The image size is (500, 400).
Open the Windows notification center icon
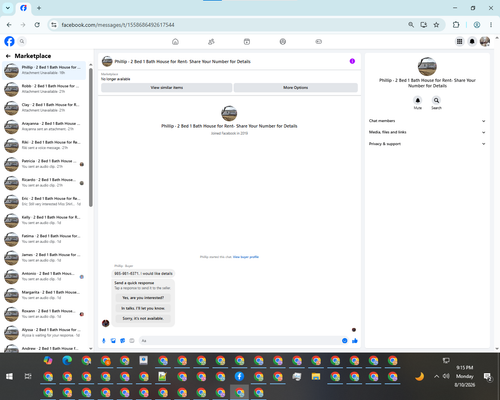(488, 377)
